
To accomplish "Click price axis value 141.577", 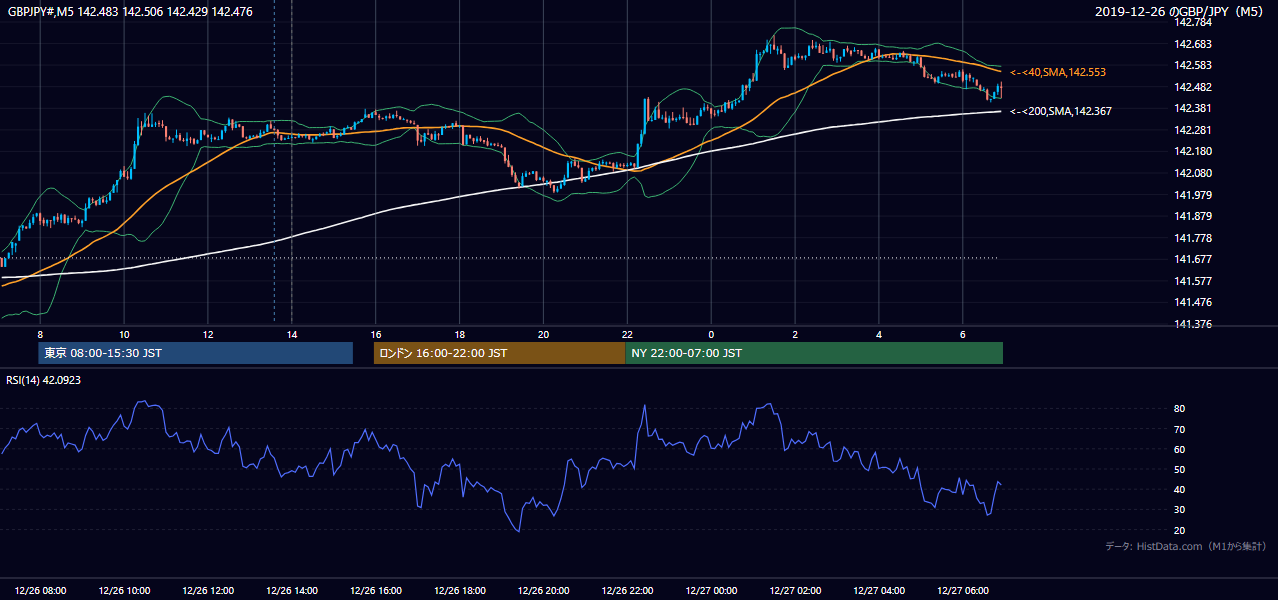I will click(x=1191, y=282).
